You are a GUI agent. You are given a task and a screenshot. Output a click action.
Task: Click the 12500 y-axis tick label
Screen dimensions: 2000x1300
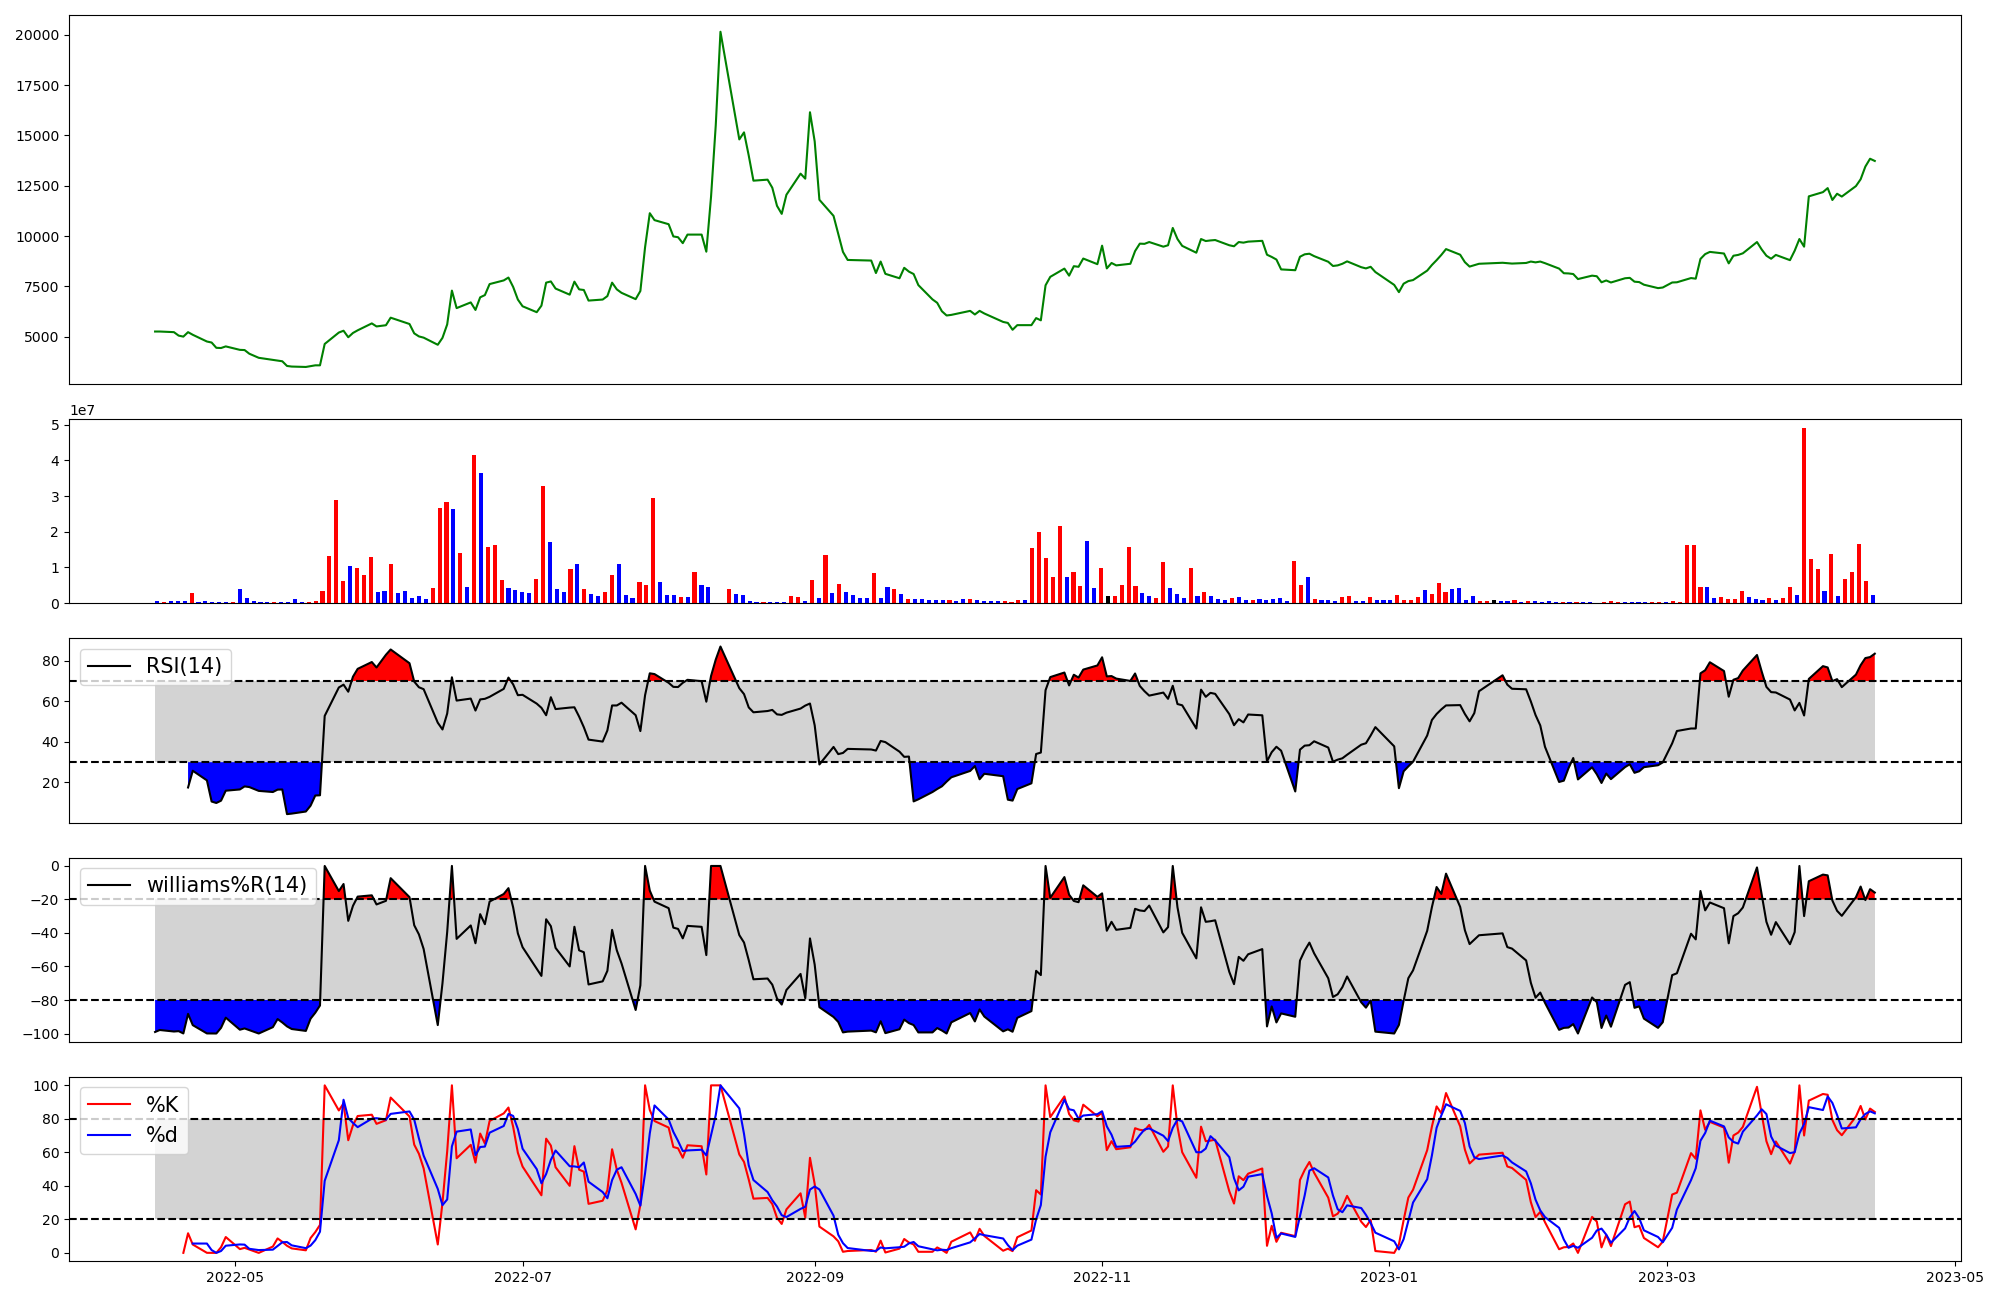tap(37, 186)
